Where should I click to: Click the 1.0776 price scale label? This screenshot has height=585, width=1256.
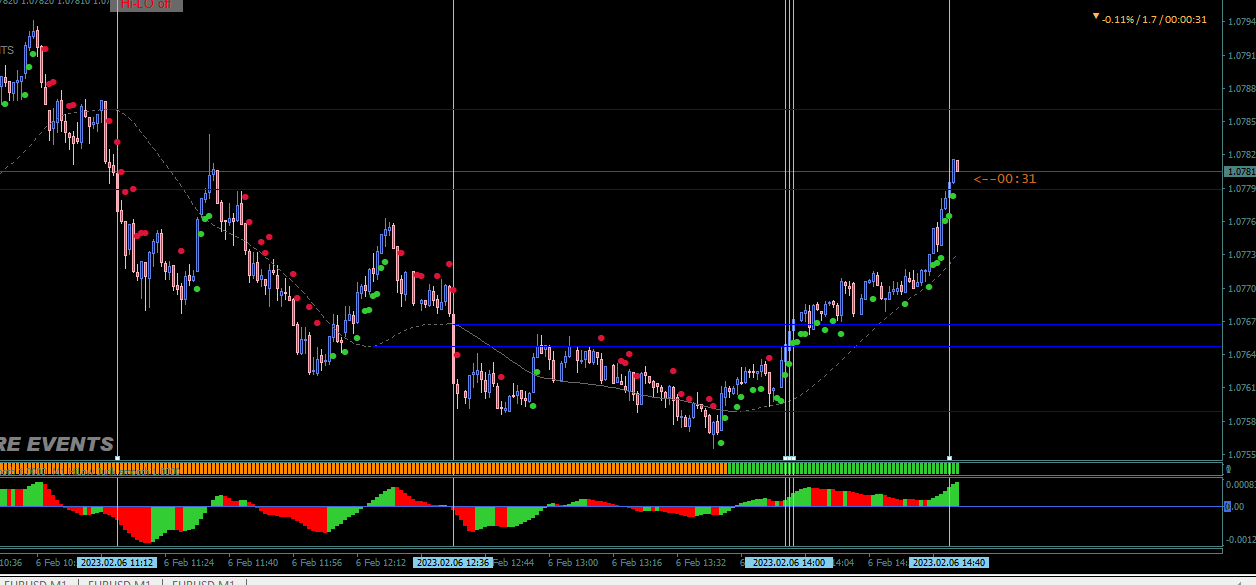click(1241, 222)
